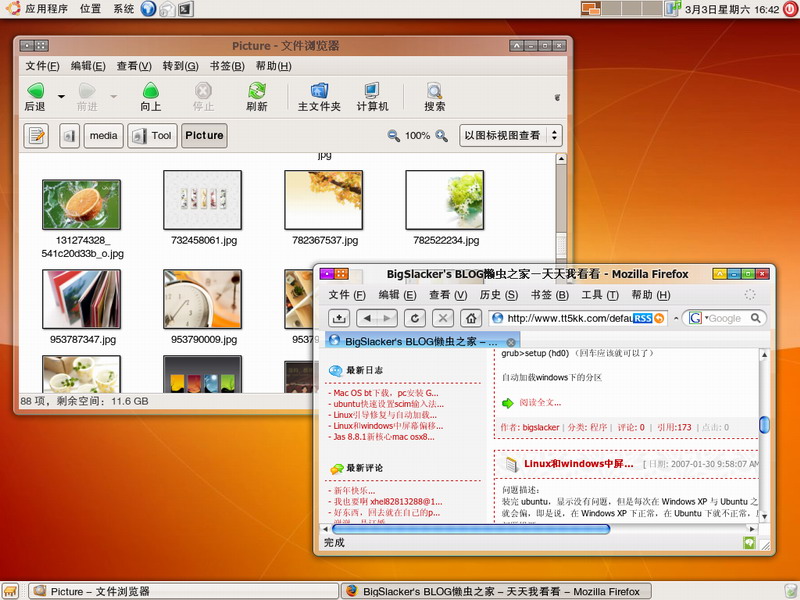Screen dimensions: 800x600
Task: Open 查看(V) menu in file browser
Action: click(134, 66)
